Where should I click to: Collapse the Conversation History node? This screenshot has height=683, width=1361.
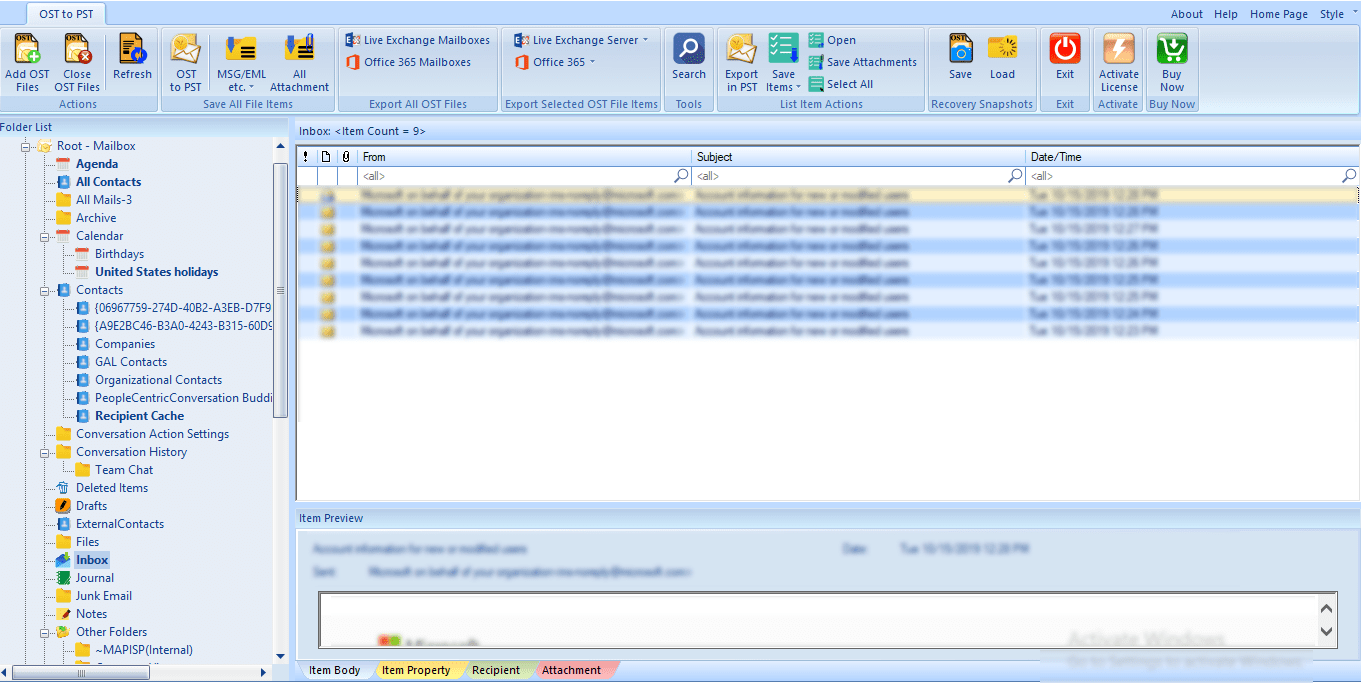[x=45, y=452]
